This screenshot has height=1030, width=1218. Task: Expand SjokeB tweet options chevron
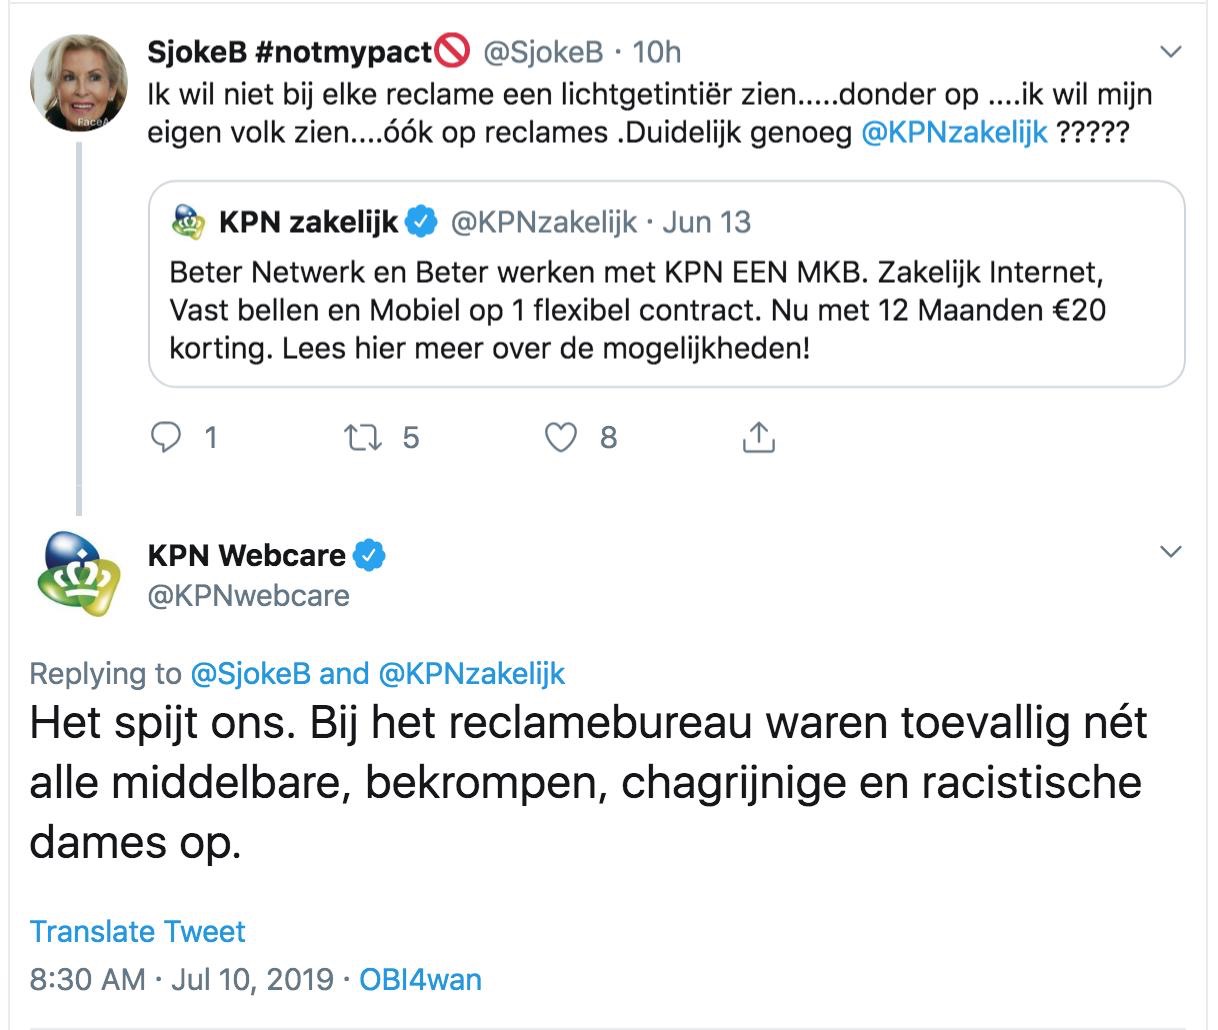coord(1170,51)
